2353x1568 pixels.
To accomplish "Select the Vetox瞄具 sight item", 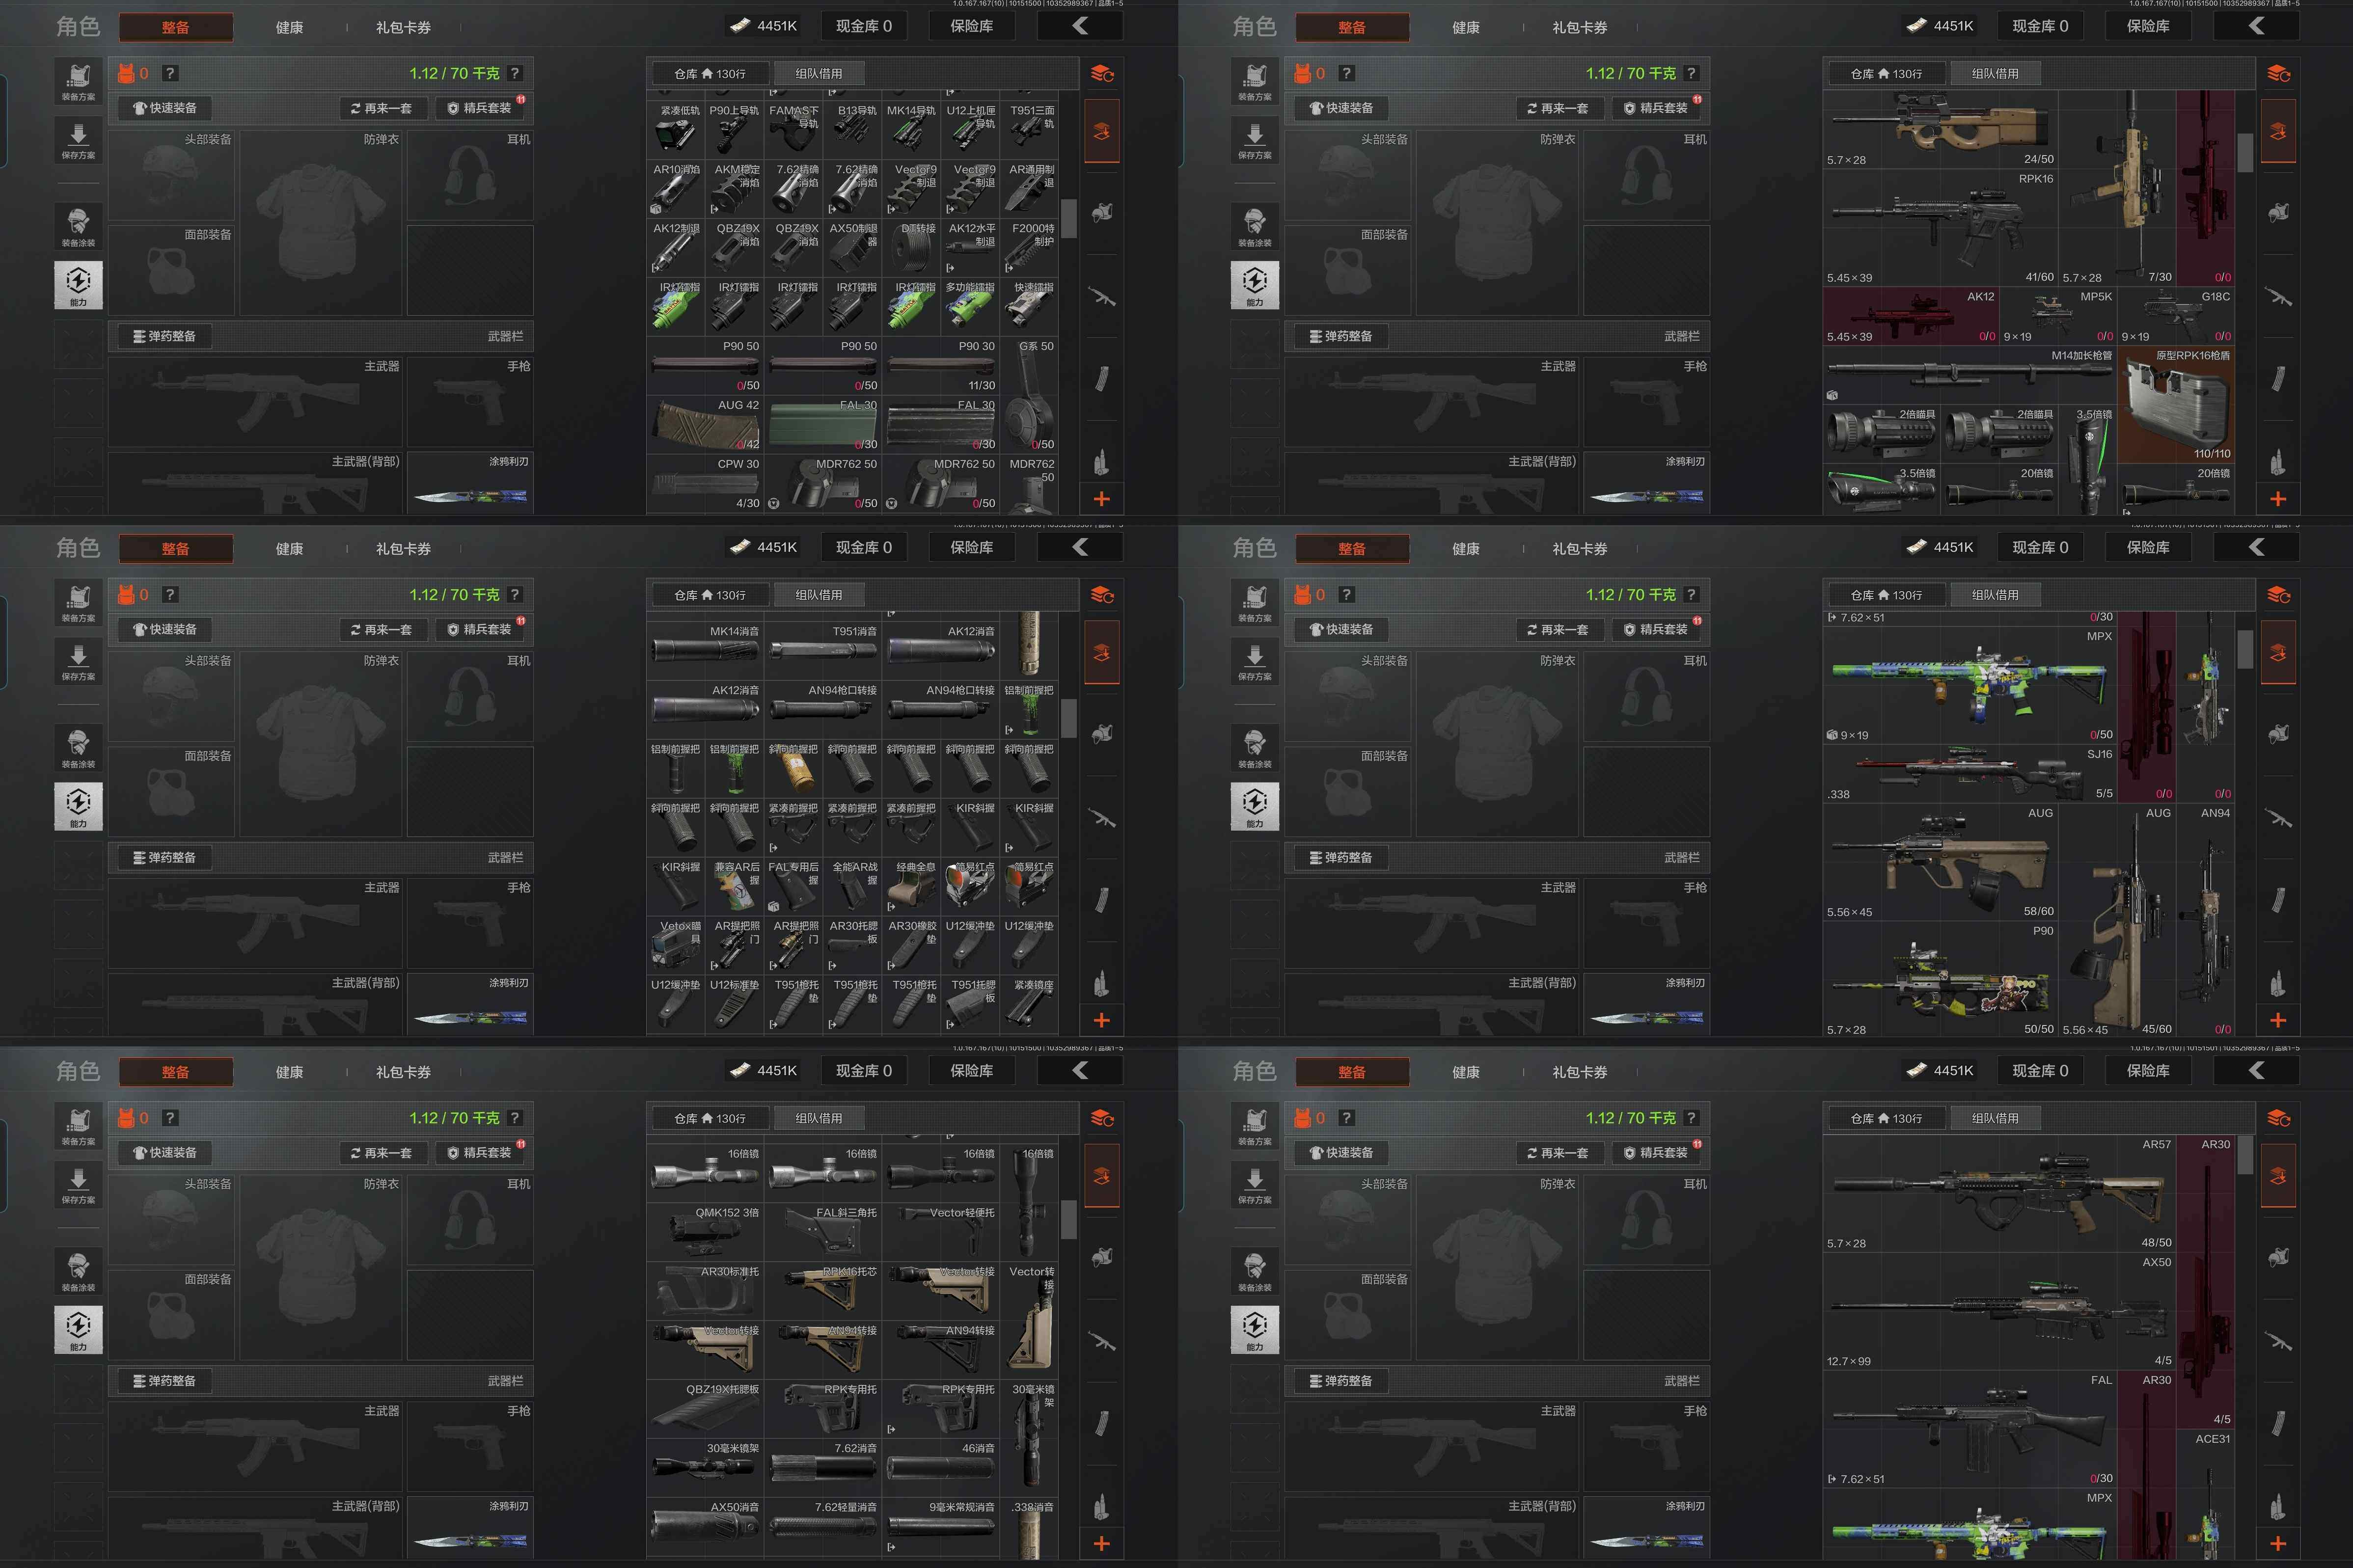I will pyautogui.click(x=676, y=946).
